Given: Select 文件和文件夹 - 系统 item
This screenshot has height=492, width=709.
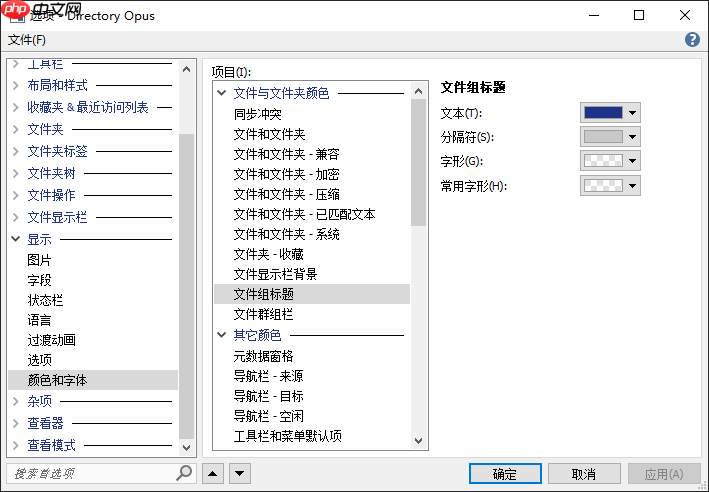Looking at the screenshot, I should 287,234.
